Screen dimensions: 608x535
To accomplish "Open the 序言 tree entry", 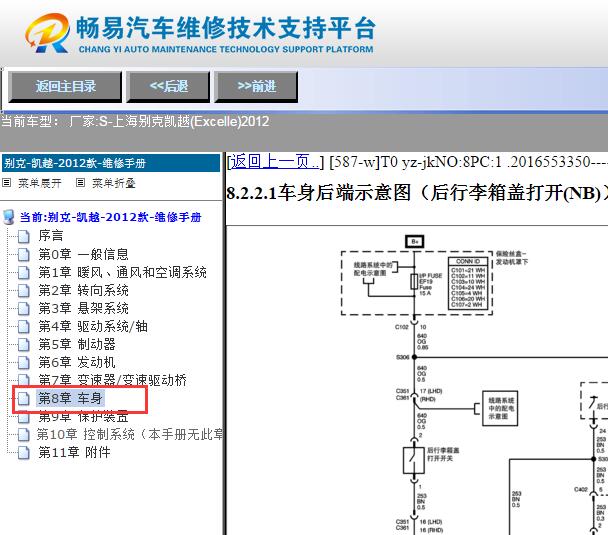I will pos(50,235).
